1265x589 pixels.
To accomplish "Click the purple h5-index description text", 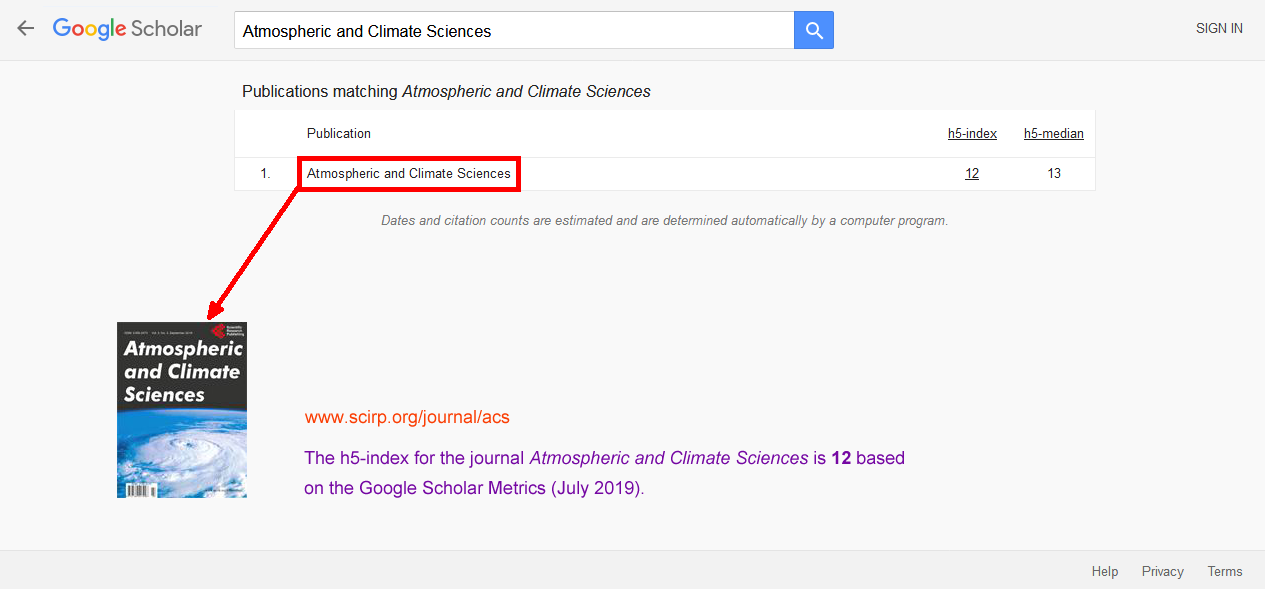I will pyautogui.click(x=604, y=473).
